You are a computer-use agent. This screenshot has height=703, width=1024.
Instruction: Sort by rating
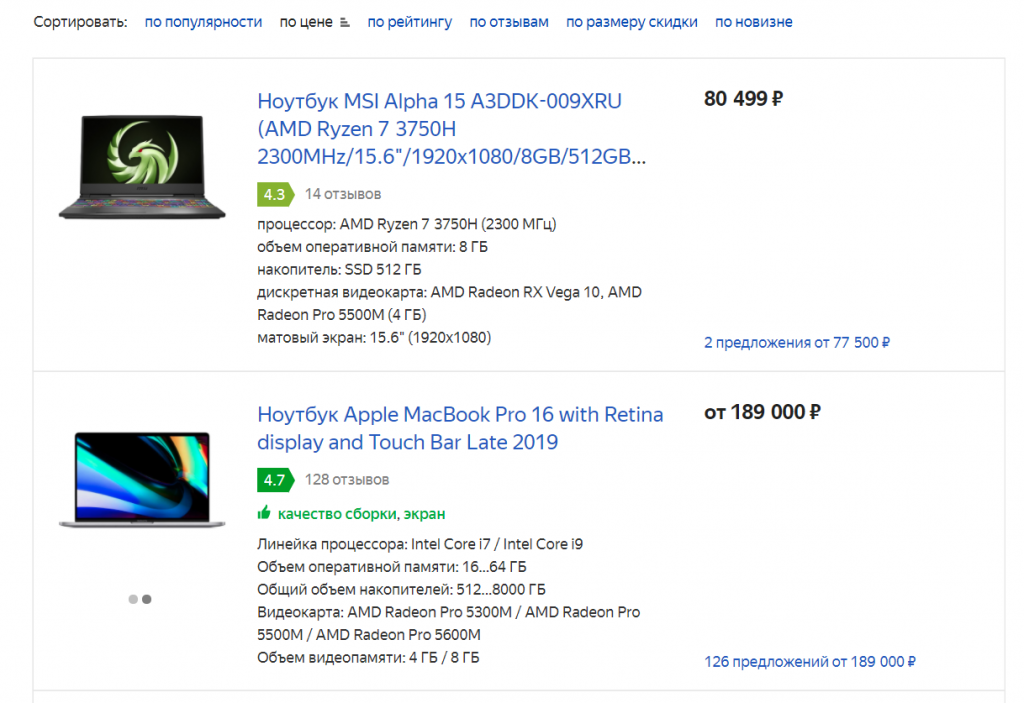[x=409, y=22]
